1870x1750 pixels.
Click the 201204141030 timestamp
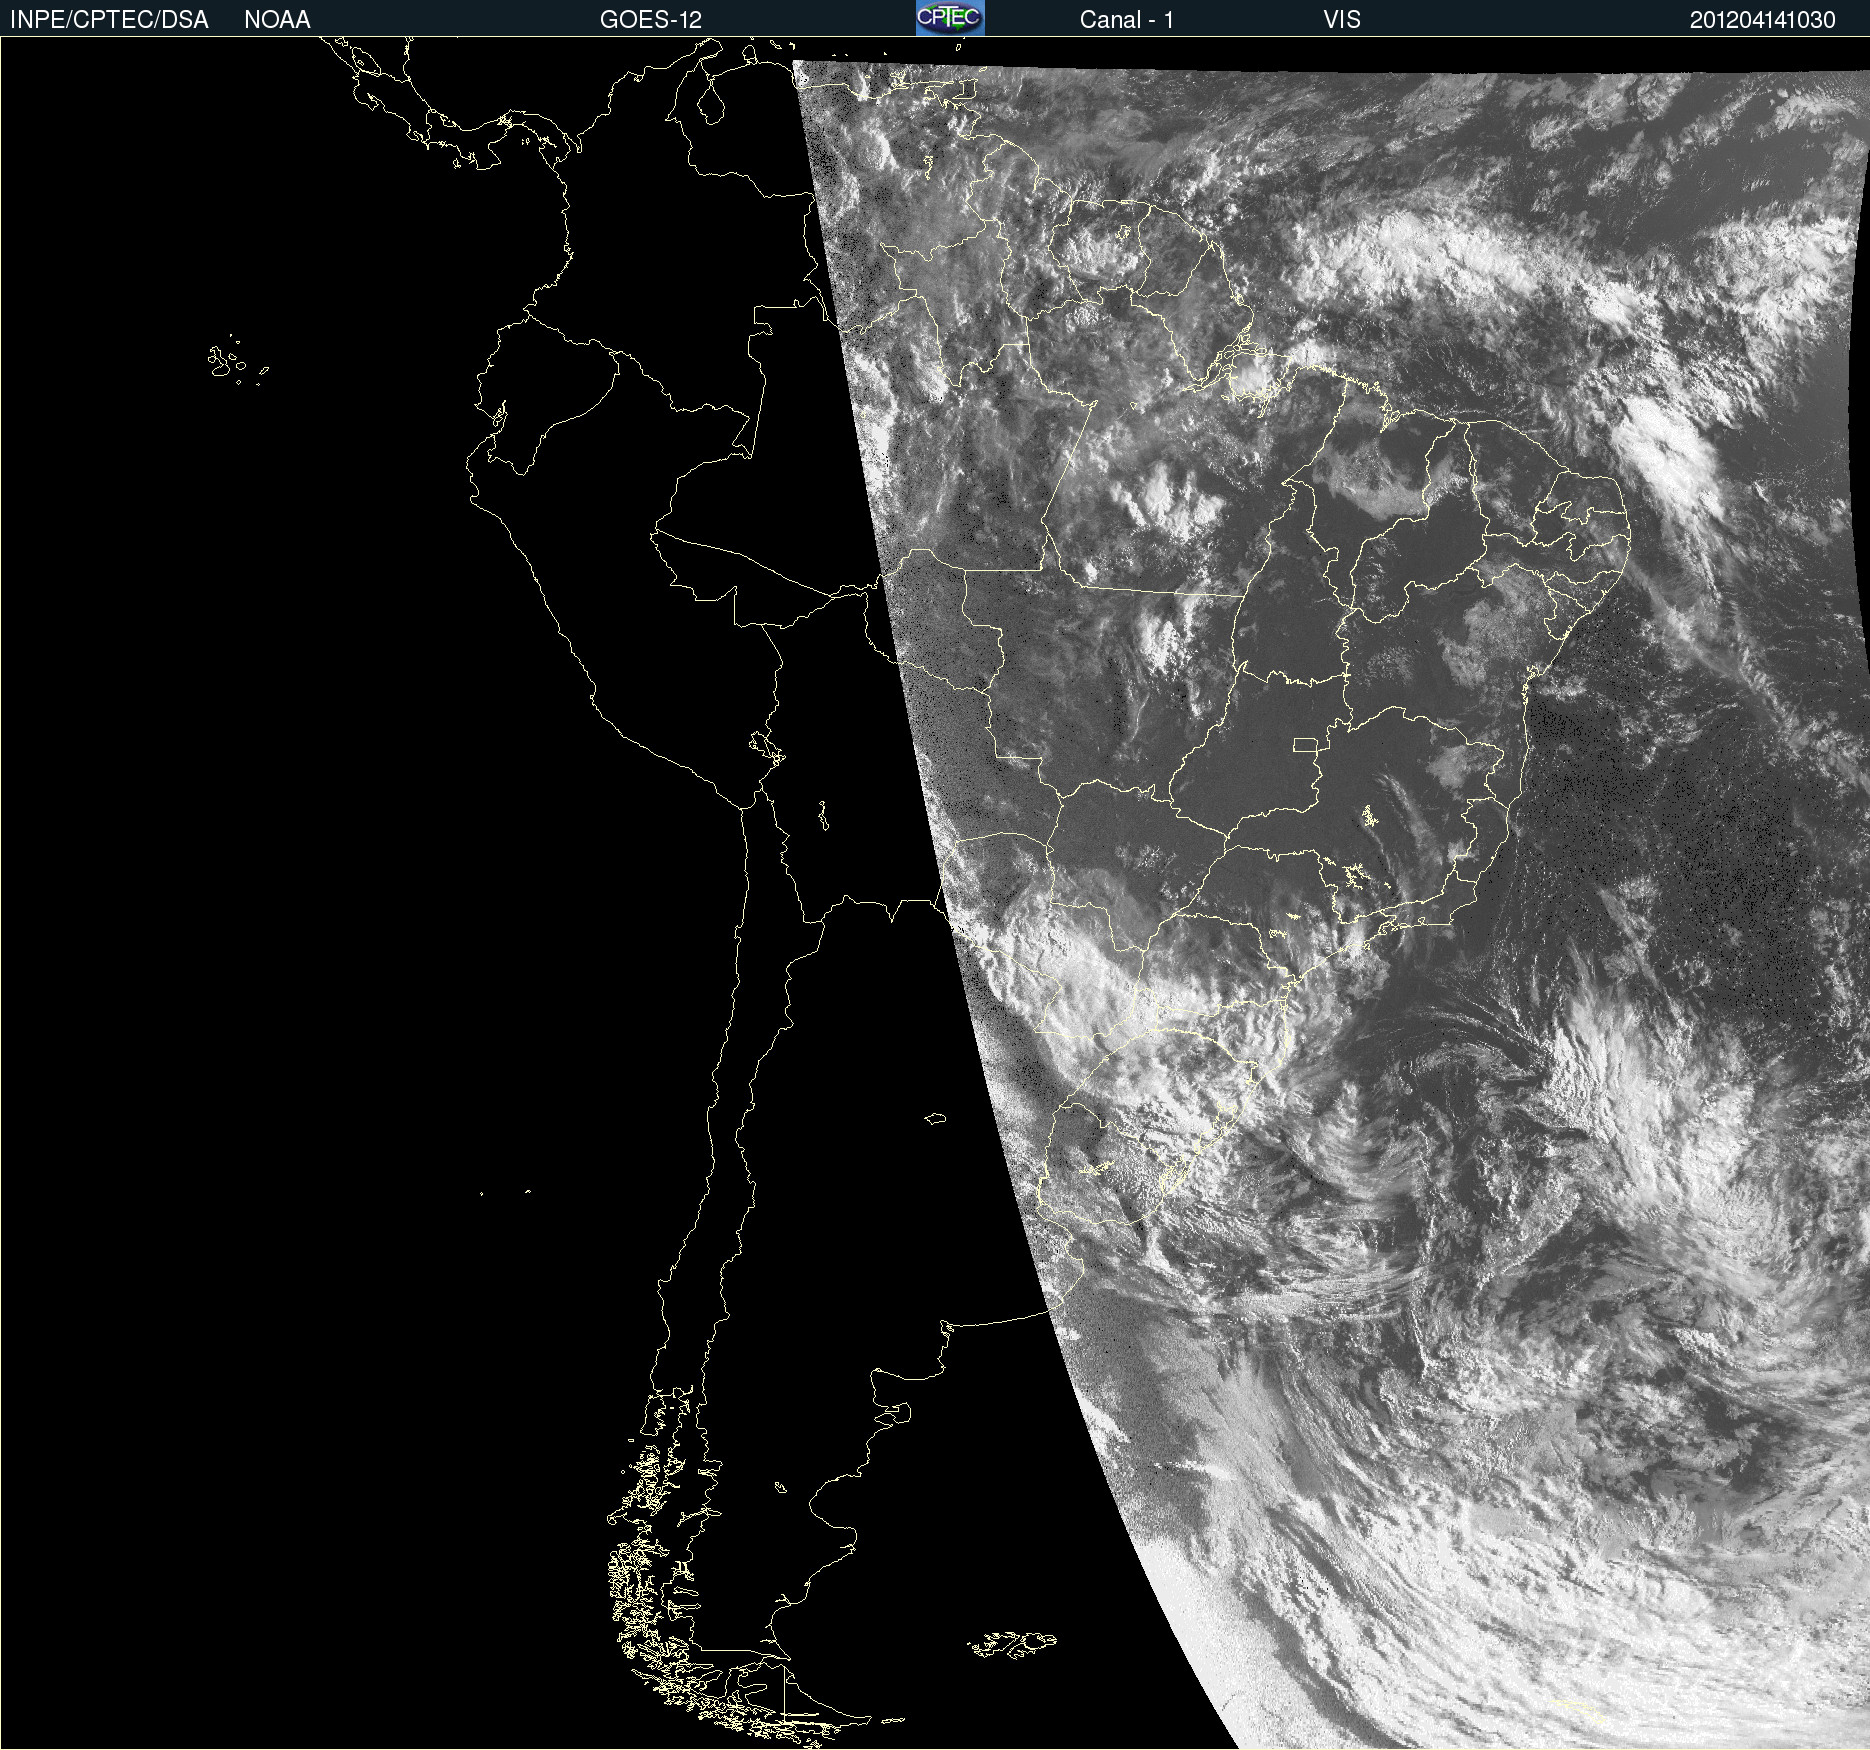[x=1763, y=20]
